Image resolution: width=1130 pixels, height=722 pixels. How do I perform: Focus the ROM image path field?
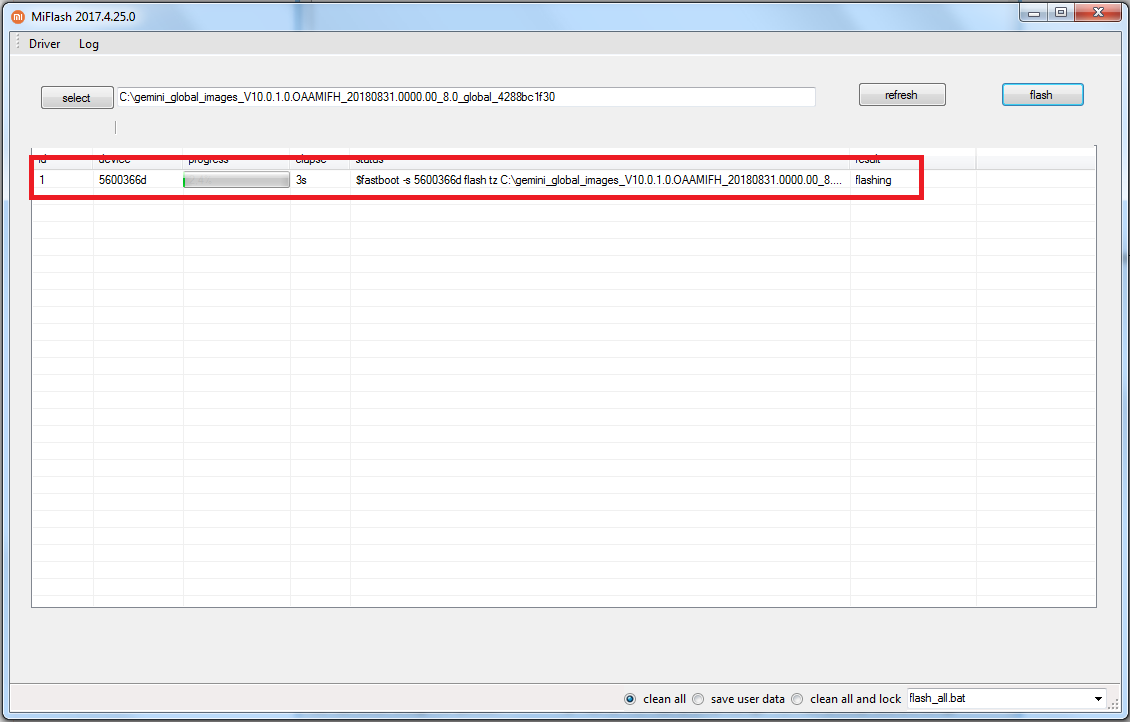pos(466,97)
